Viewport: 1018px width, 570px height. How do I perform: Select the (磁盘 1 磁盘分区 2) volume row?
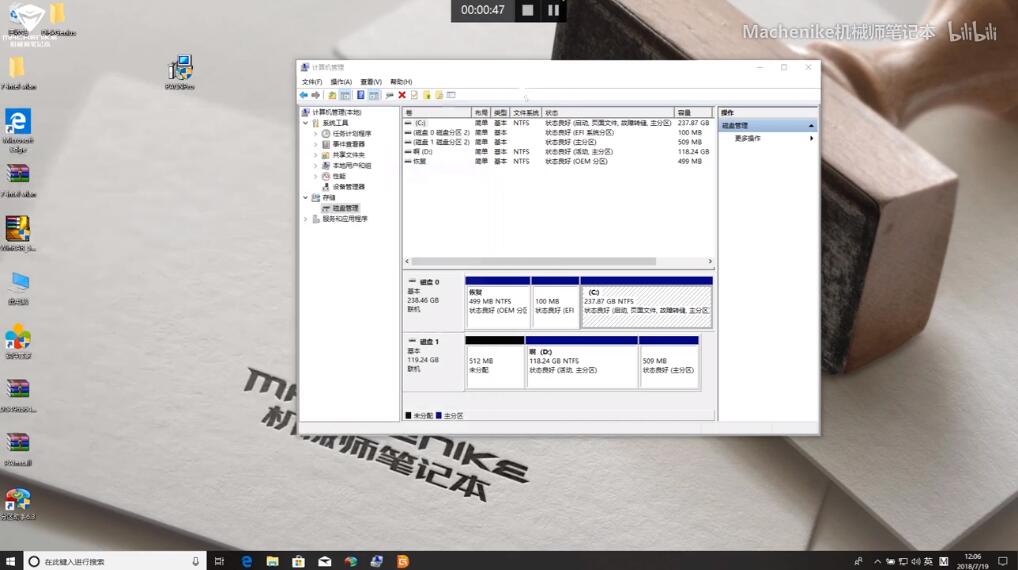[558, 142]
